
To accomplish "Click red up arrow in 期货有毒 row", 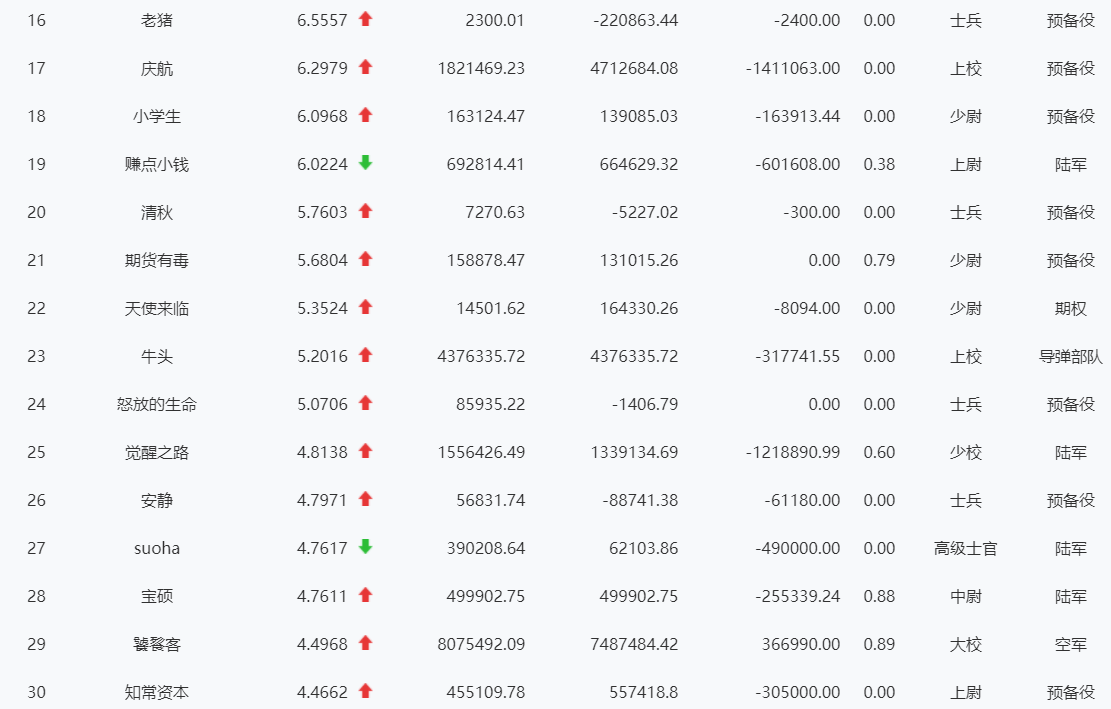I will 366,259.
